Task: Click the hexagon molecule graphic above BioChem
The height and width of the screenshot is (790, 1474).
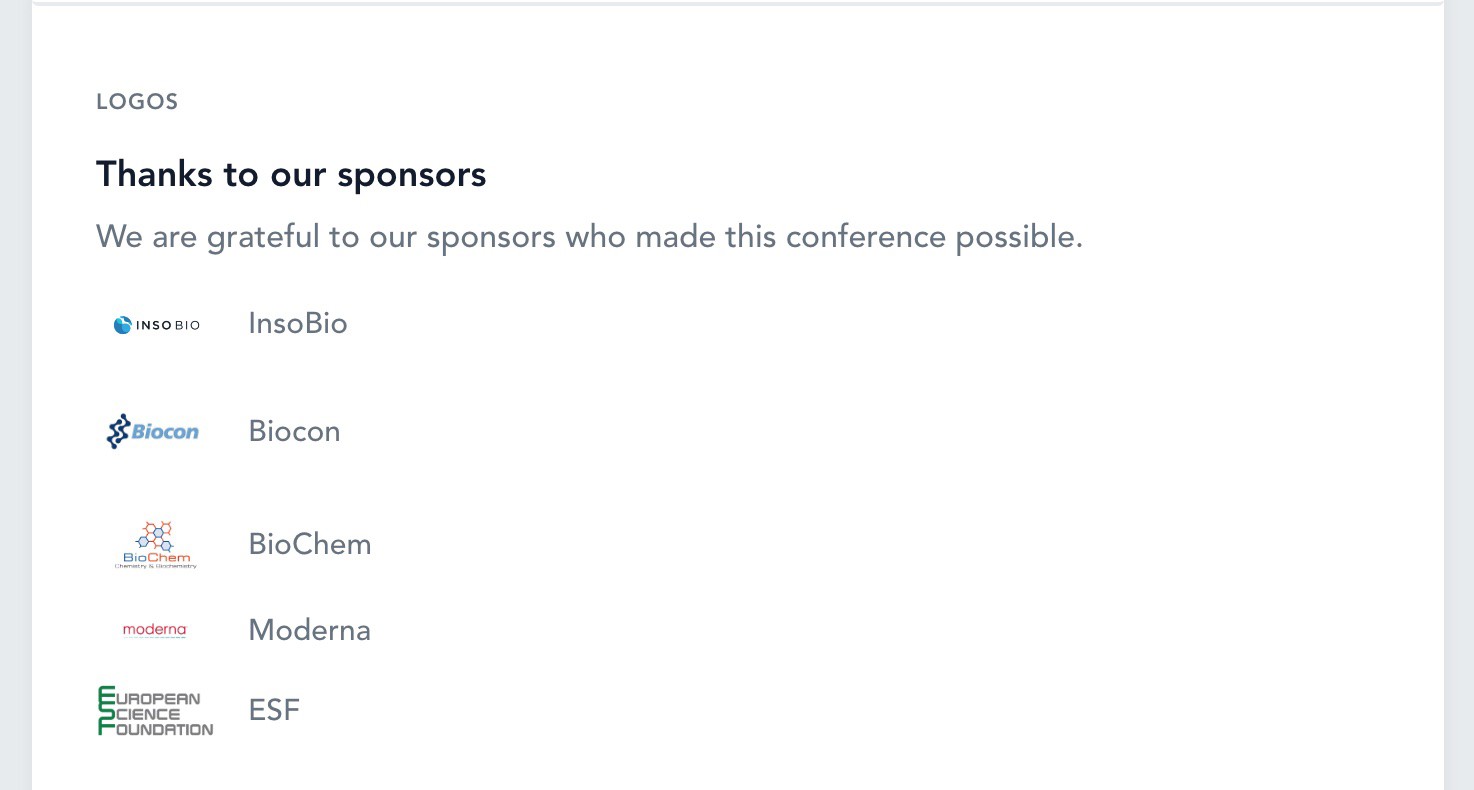Action: [156, 535]
